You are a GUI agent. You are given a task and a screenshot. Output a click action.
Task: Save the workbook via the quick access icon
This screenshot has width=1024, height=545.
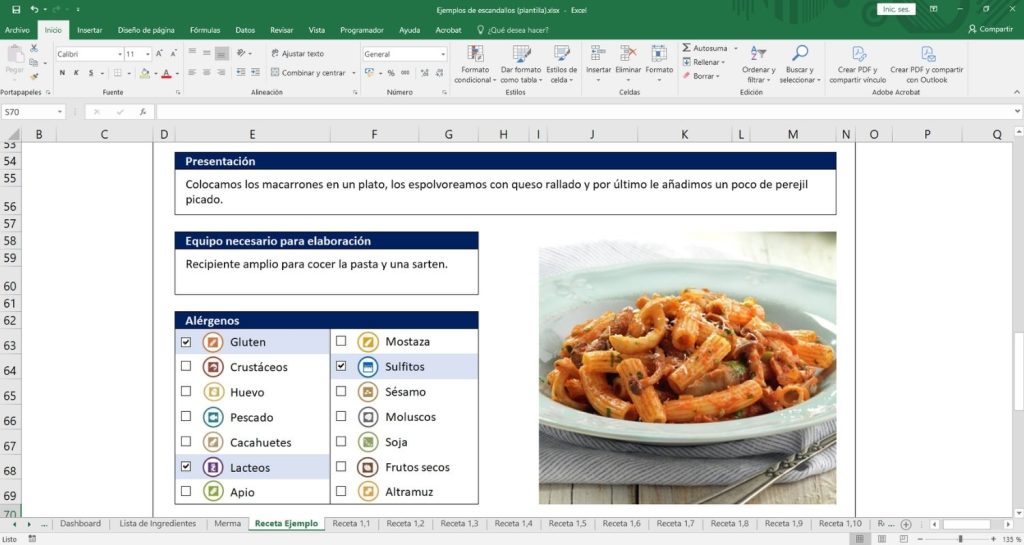pos(16,10)
